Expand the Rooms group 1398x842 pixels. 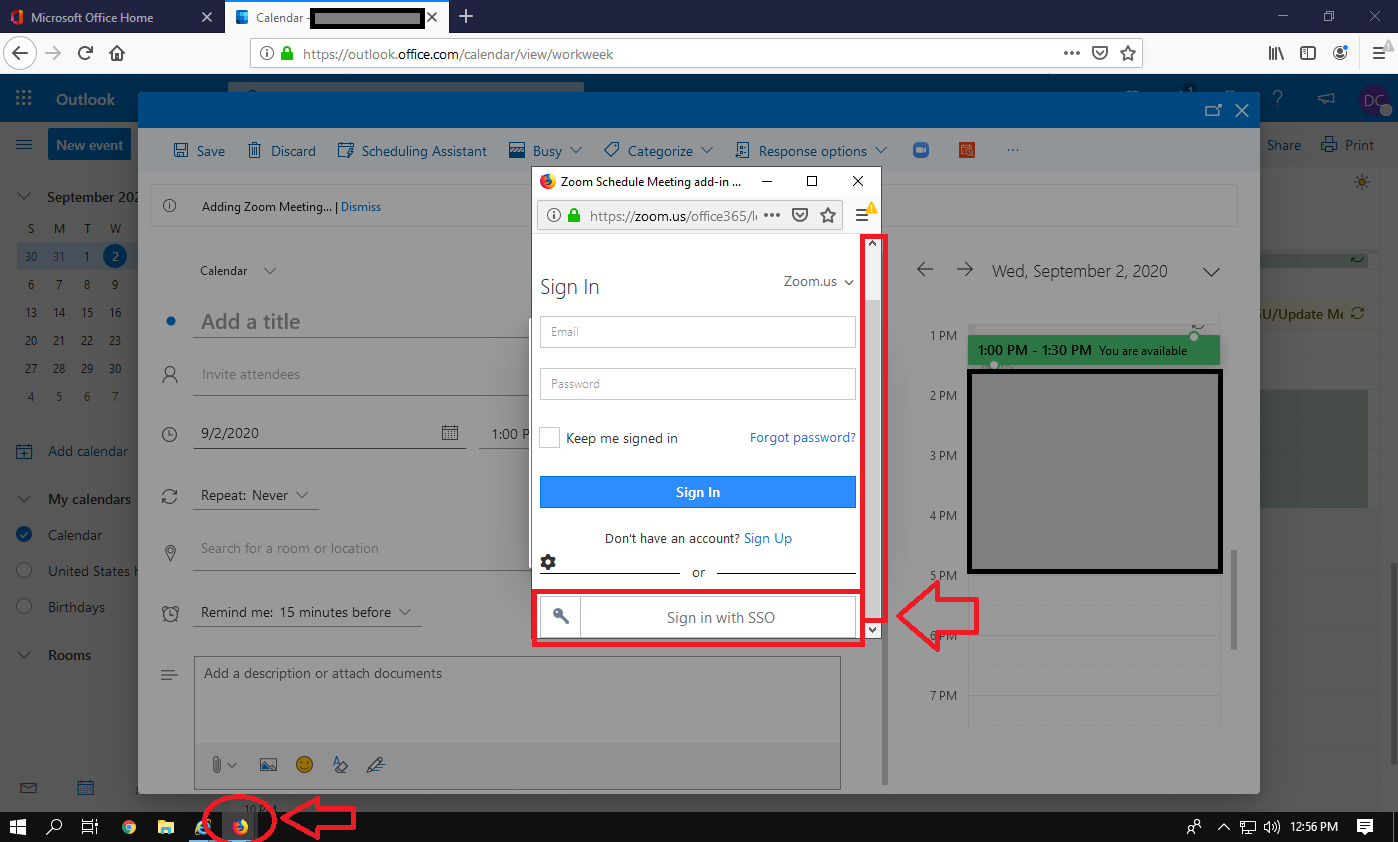(25, 655)
